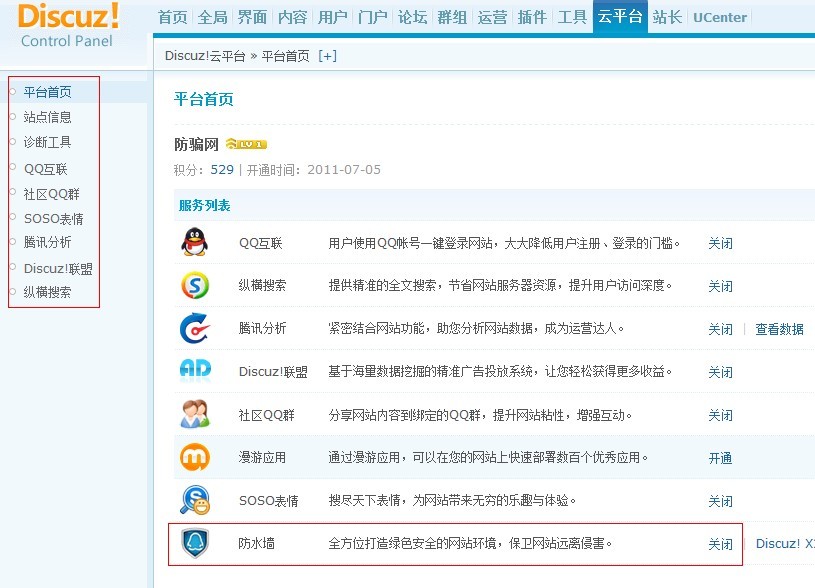Image resolution: width=815 pixels, height=588 pixels.
Task: Click the description starting 紧密结合网站功能
Action: pos(476,329)
